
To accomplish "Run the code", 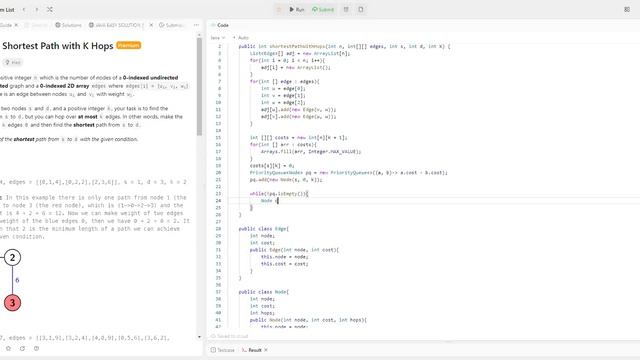I will pyautogui.click(x=297, y=9).
